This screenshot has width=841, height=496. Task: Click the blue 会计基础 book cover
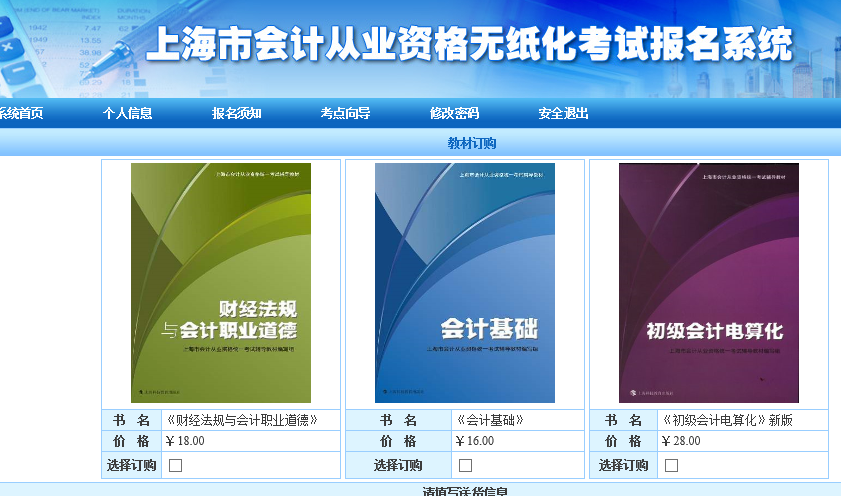tap(465, 283)
